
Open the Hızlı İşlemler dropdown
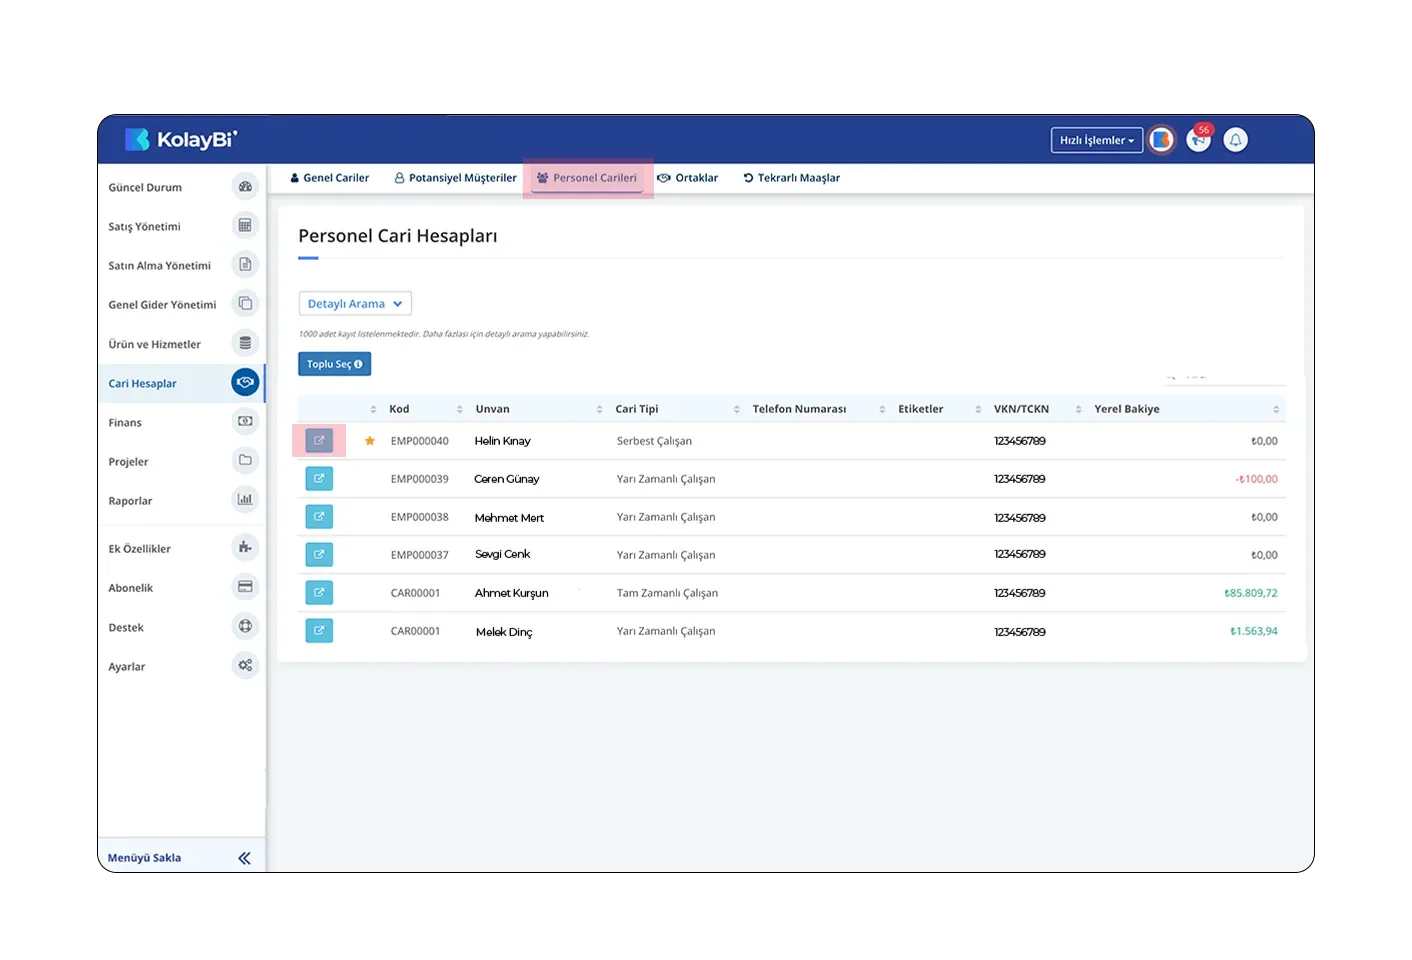[1097, 141]
